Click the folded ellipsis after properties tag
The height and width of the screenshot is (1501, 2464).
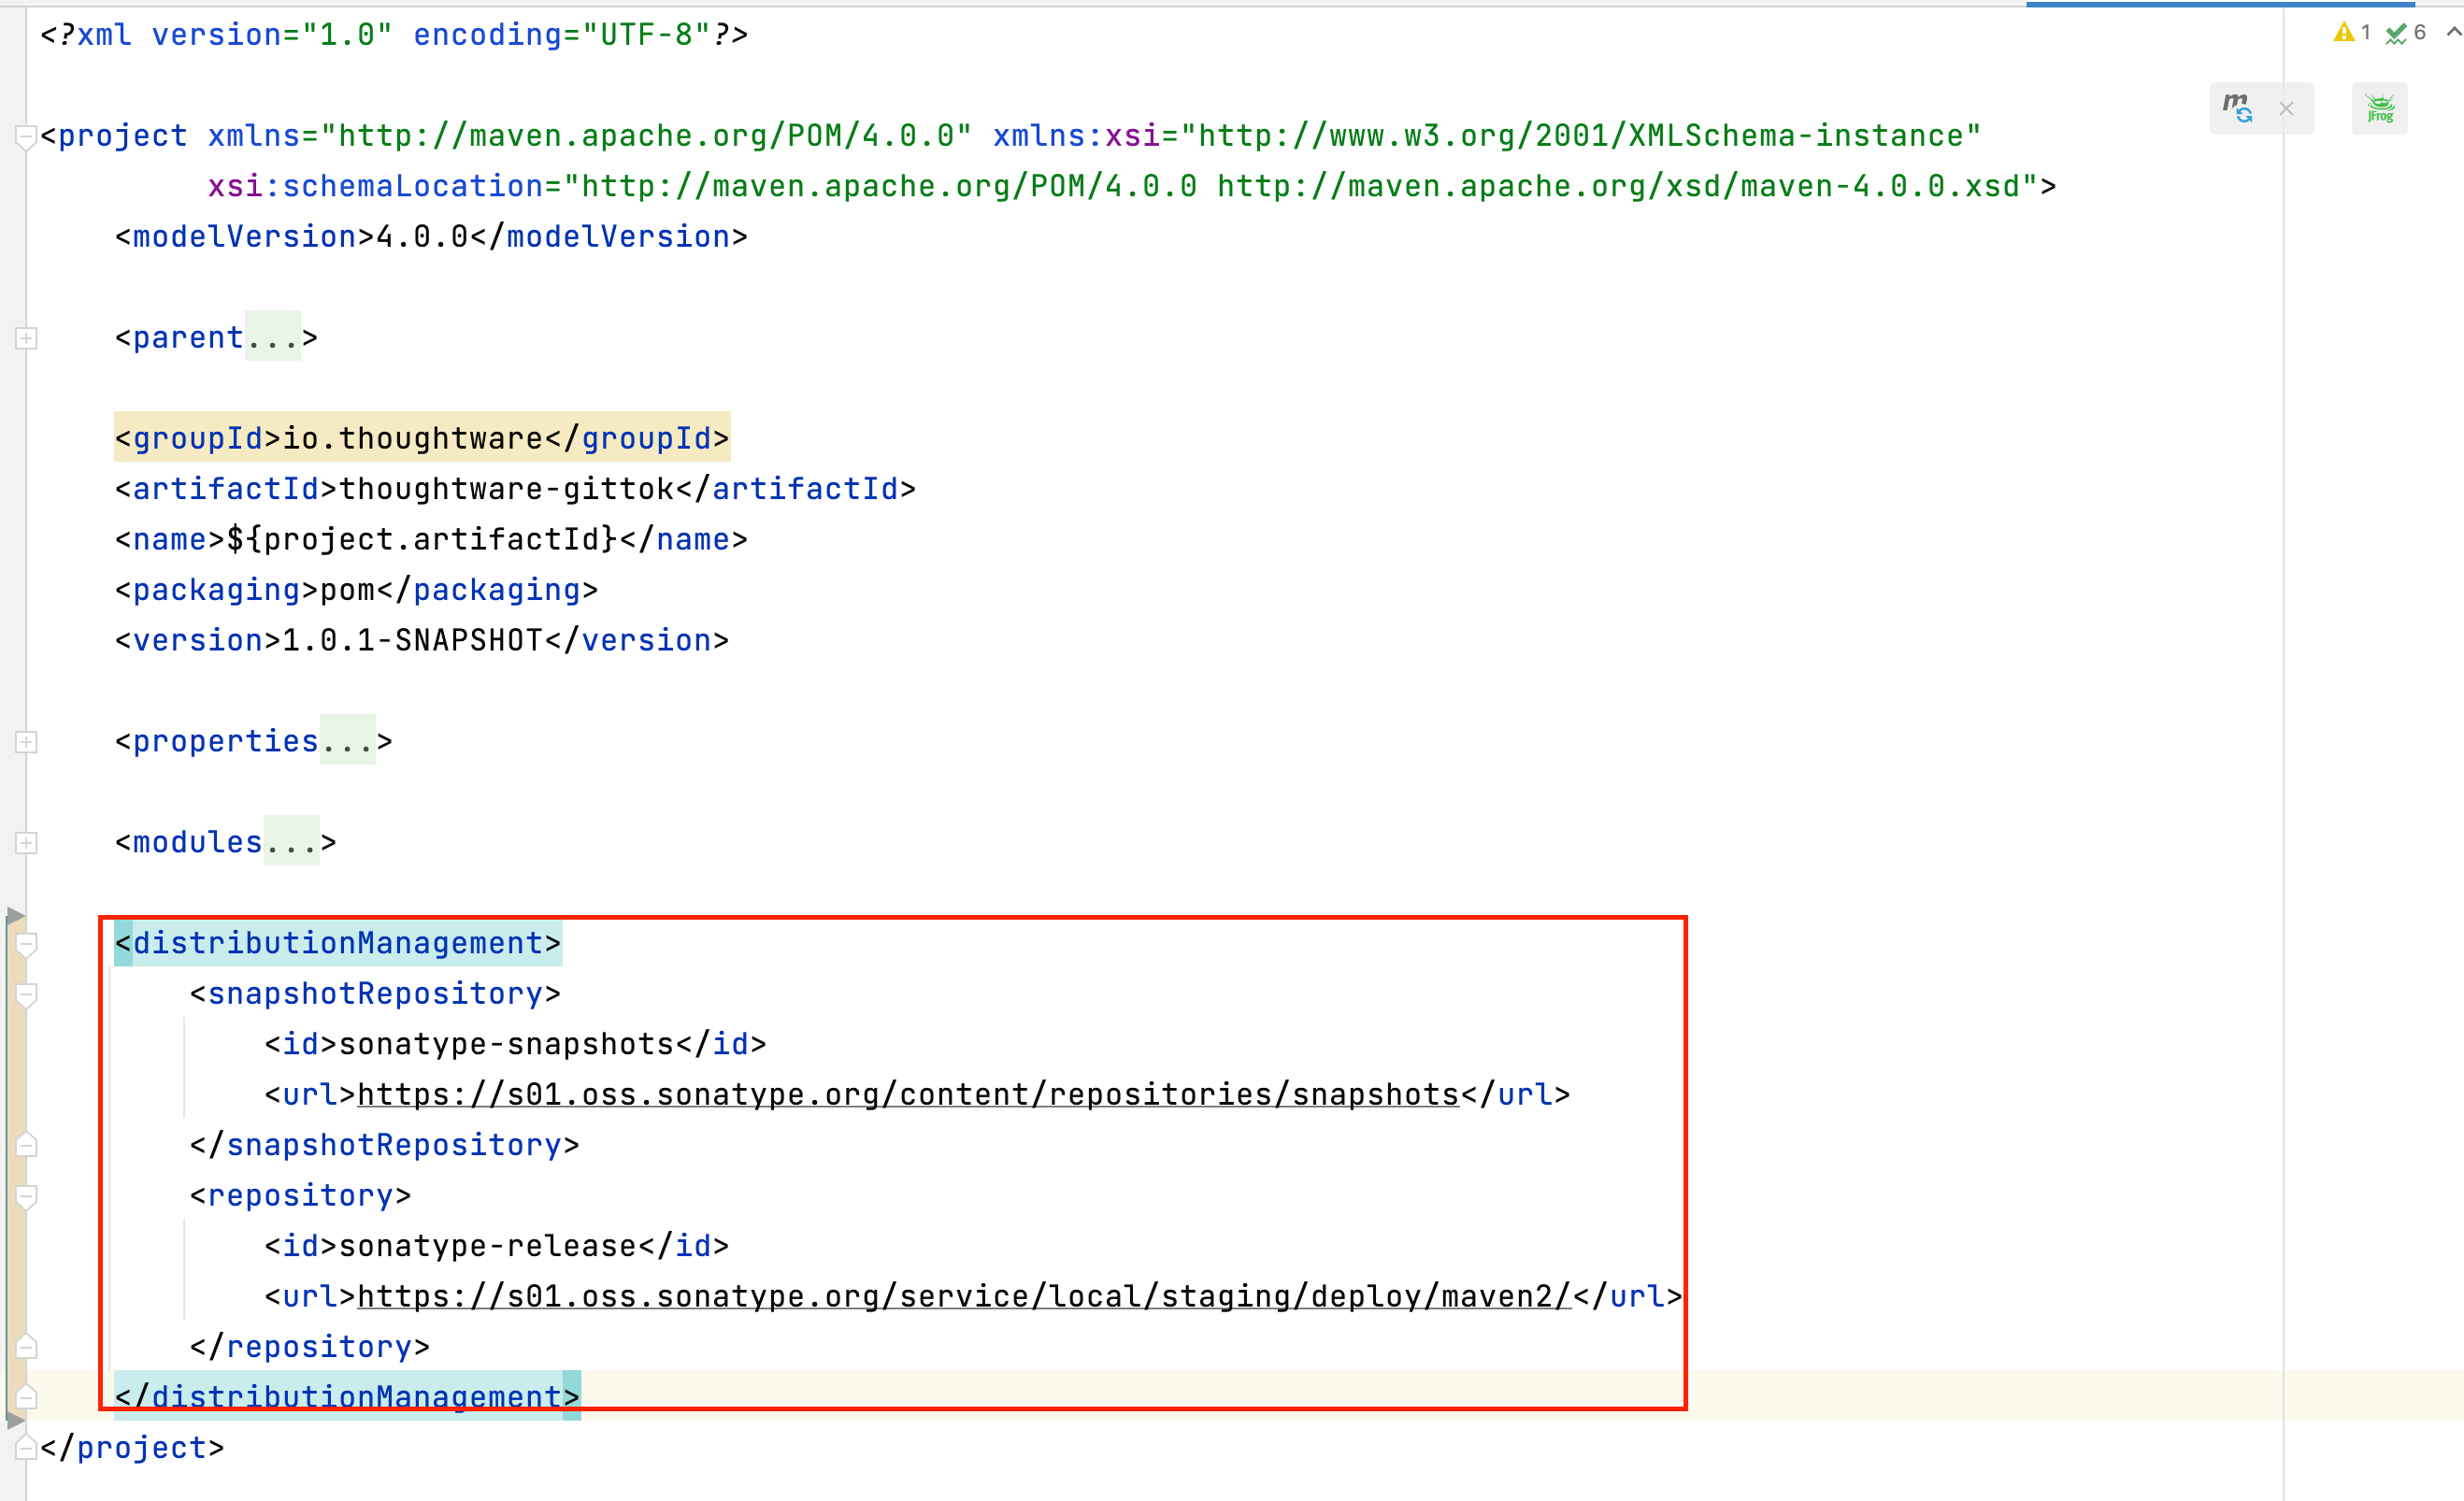click(347, 742)
